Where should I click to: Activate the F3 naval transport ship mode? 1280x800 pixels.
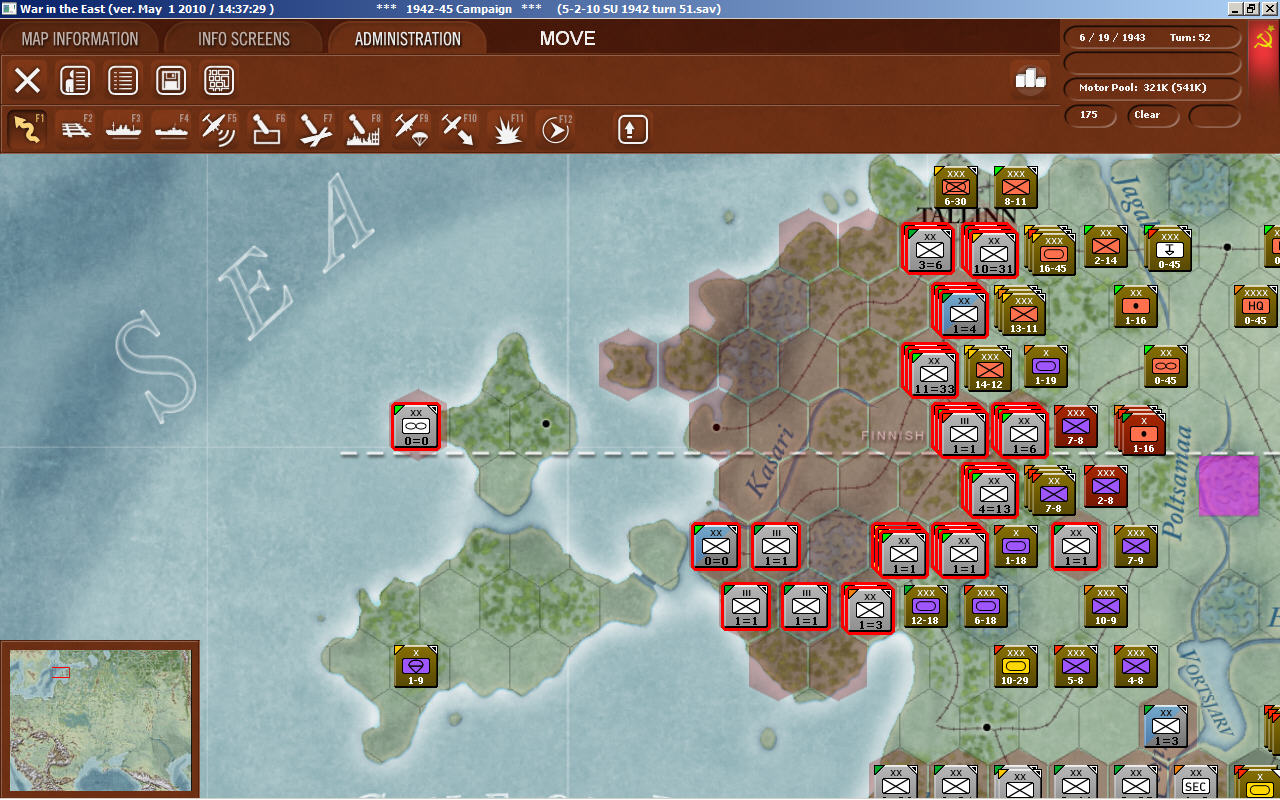[x=123, y=129]
